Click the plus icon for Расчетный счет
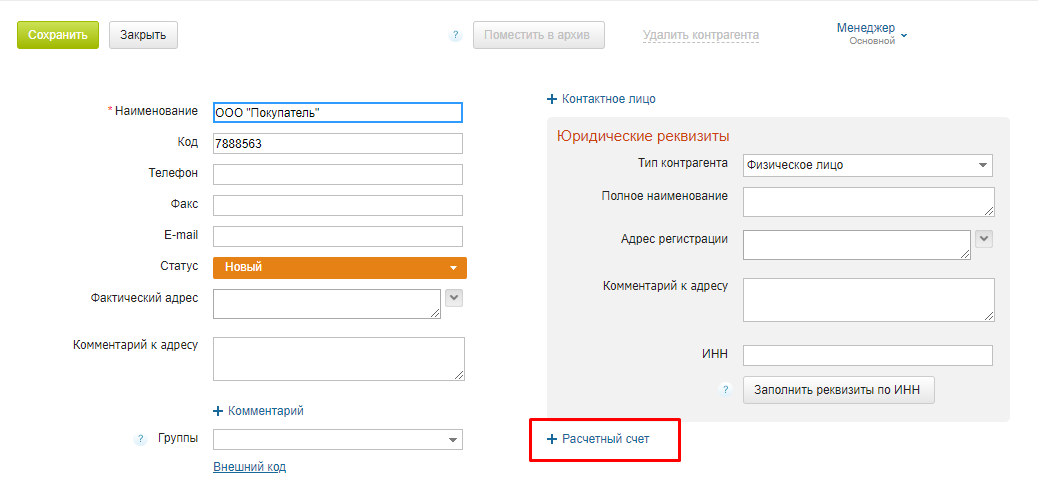This screenshot has width=1038, height=500. point(551,439)
